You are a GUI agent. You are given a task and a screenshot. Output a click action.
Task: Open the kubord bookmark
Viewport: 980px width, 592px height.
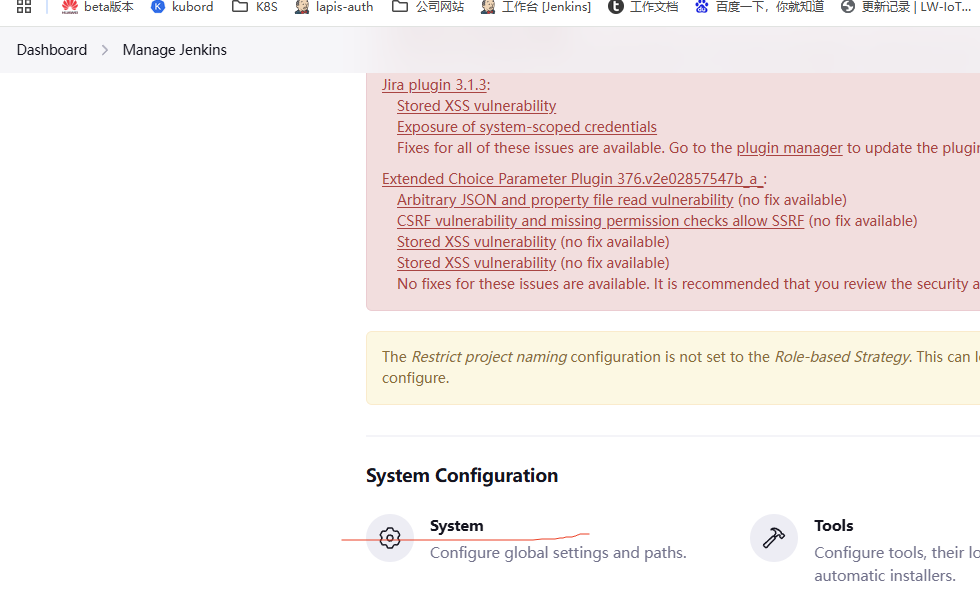tap(182, 7)
